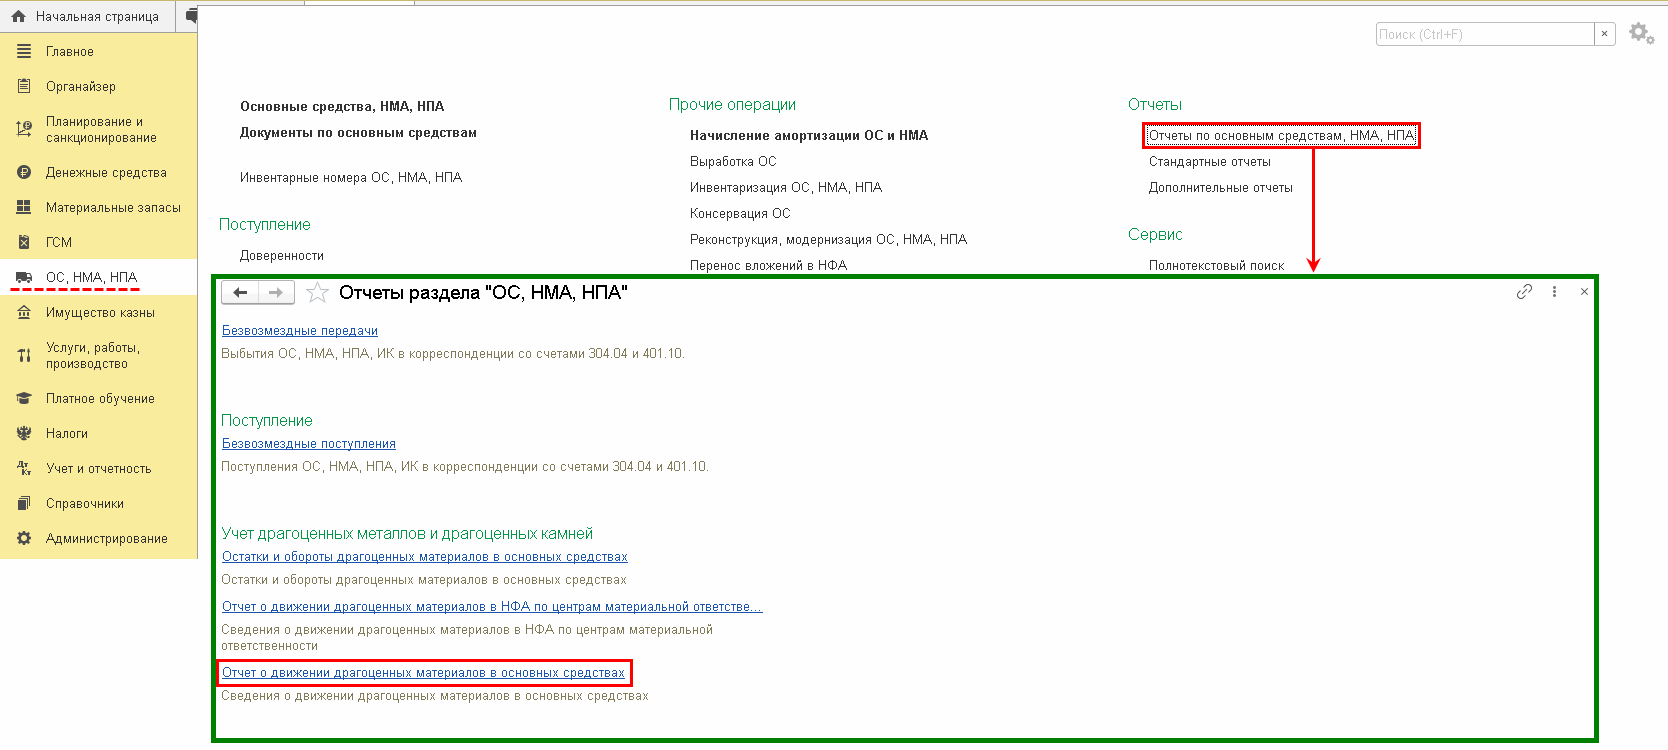Click the Прочие операции heading

coord(732,104)
